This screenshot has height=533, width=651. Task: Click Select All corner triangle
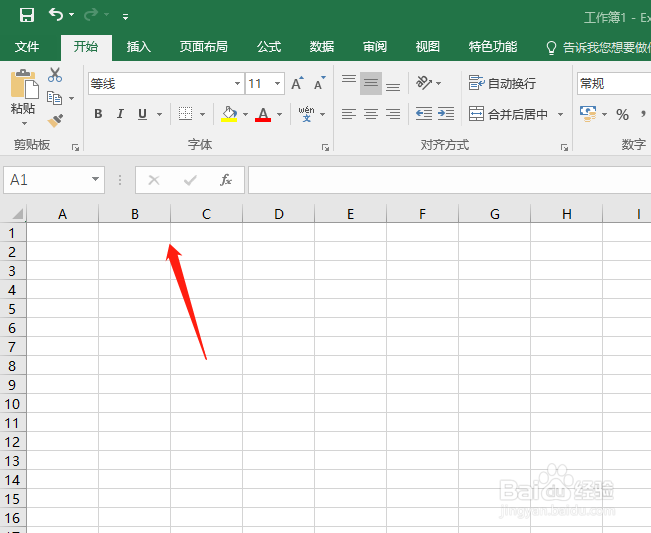pyautogui.click(x=17, y=214)
